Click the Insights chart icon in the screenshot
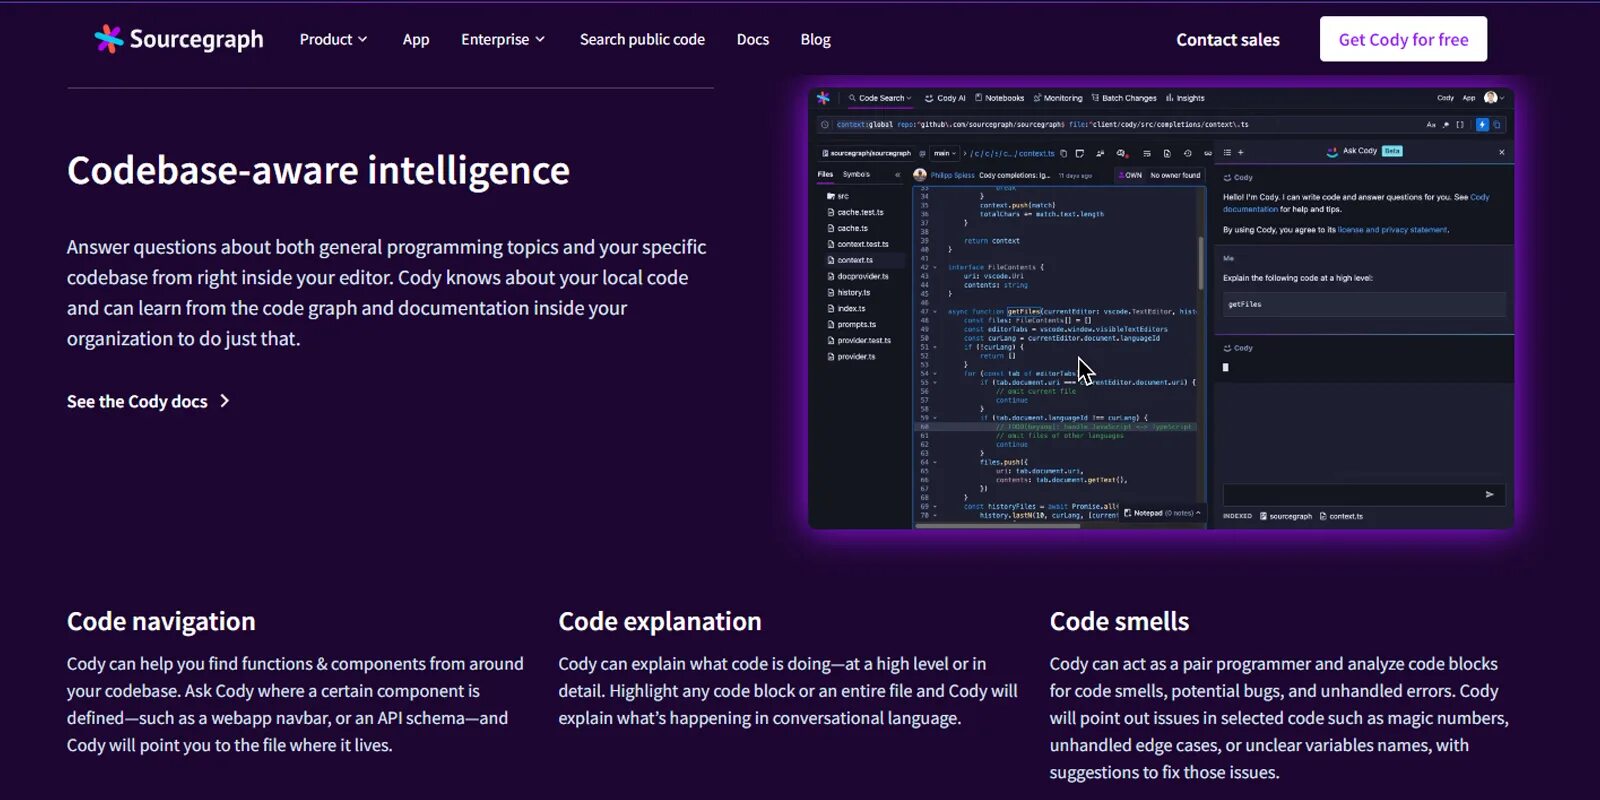1600x800 pixels. [1169, 98]
